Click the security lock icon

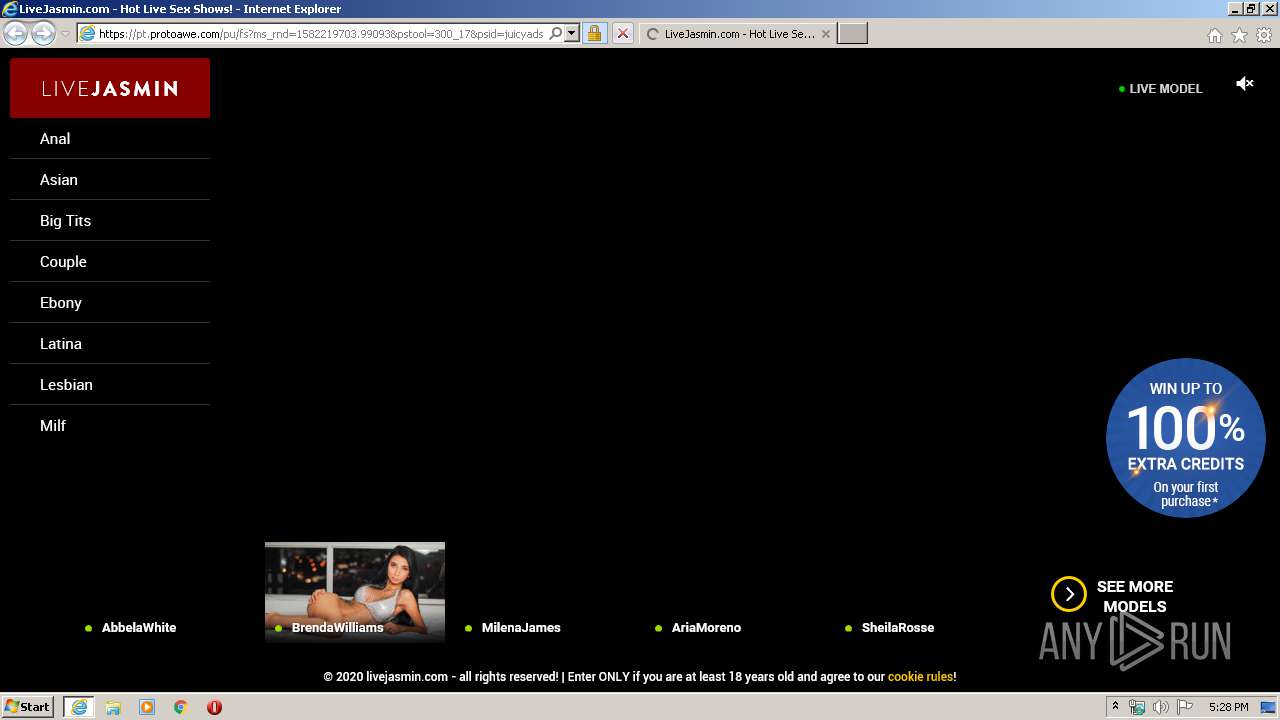594,33
